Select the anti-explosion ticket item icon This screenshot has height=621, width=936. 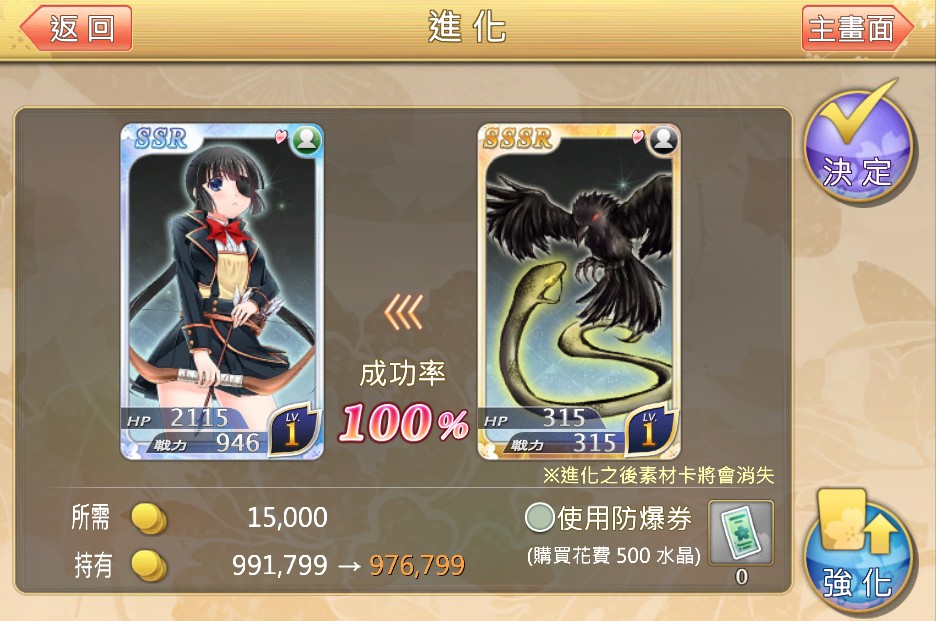[x=741, y=533]
